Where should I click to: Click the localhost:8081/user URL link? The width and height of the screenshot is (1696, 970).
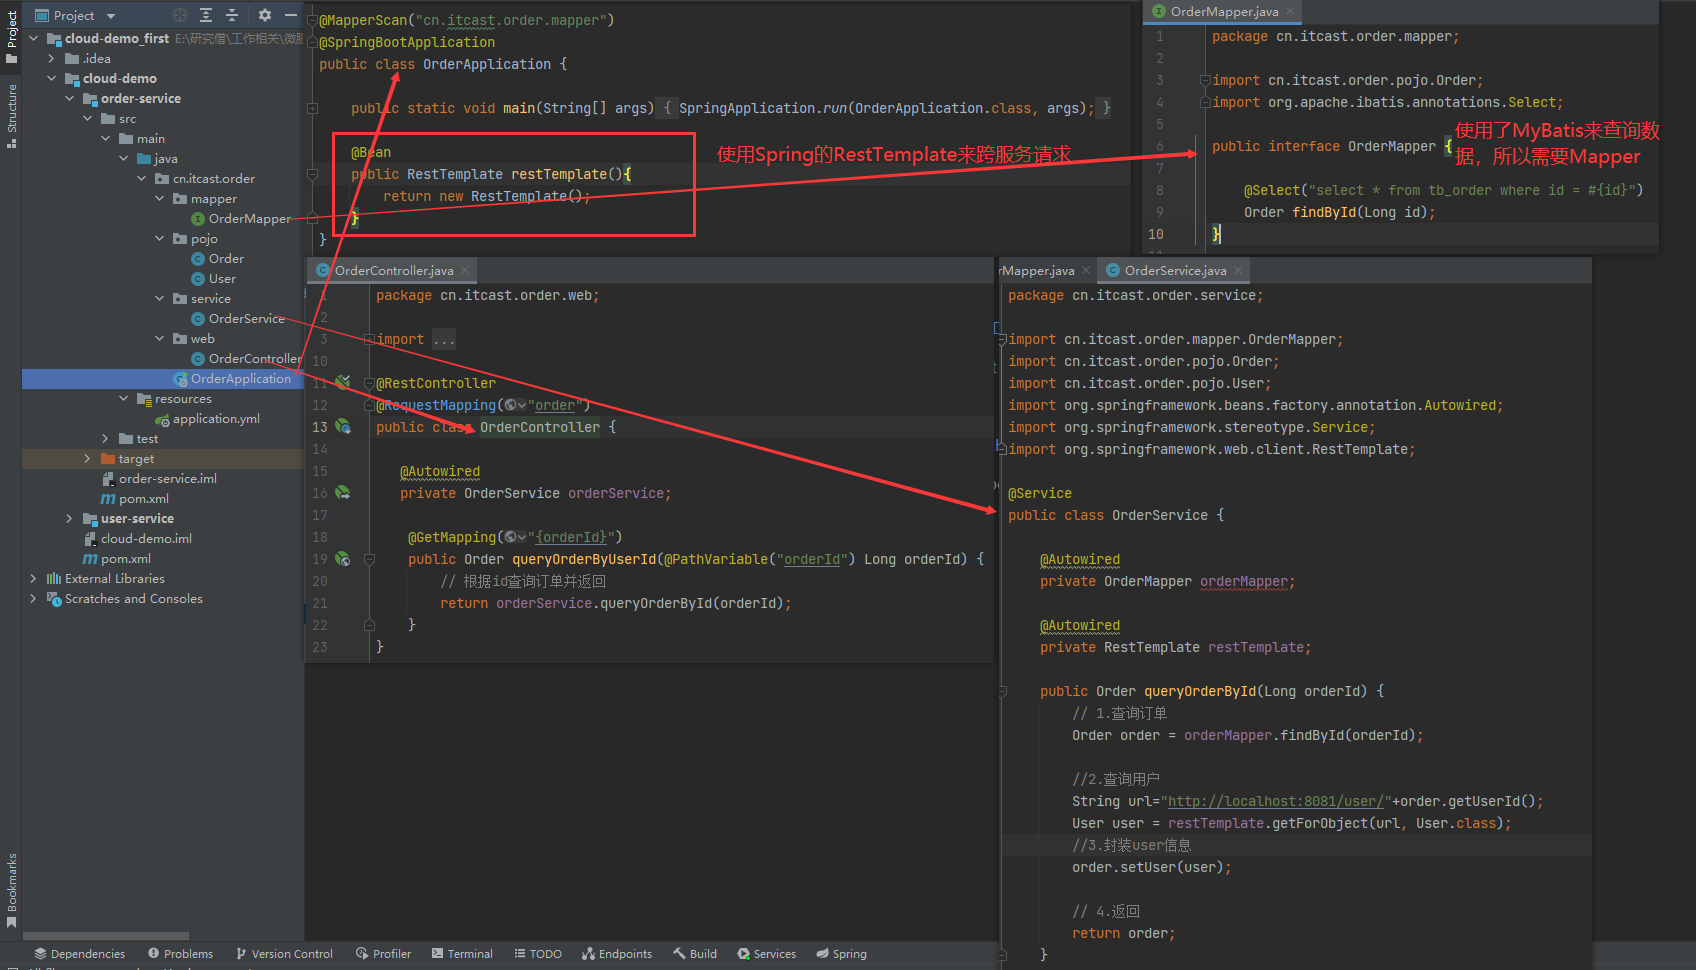click(1274, 801)
